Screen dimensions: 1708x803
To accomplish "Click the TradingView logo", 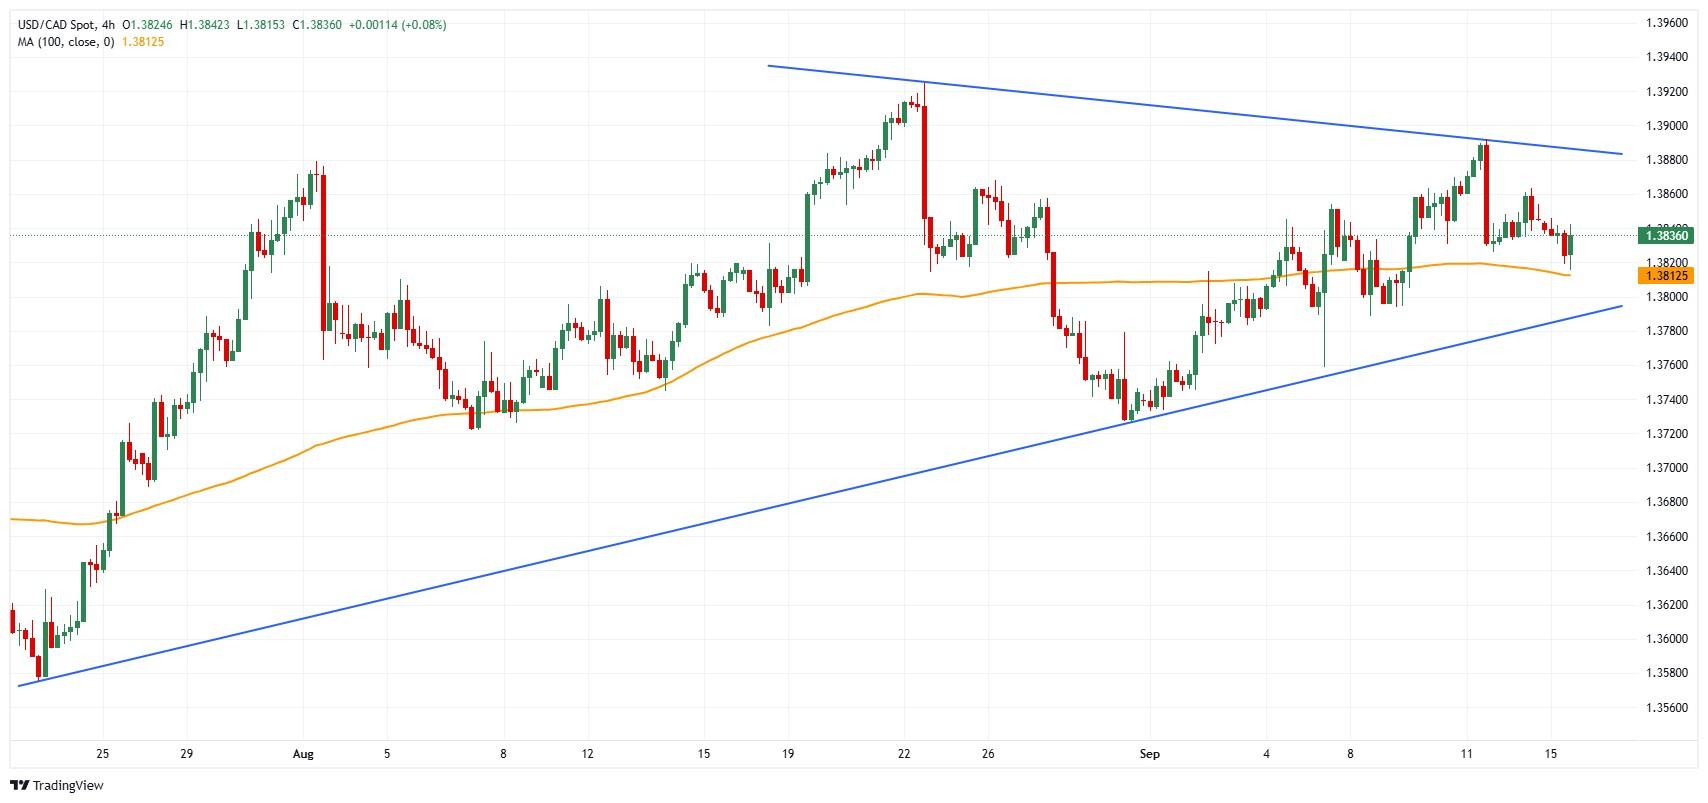I will click(57, 785).
